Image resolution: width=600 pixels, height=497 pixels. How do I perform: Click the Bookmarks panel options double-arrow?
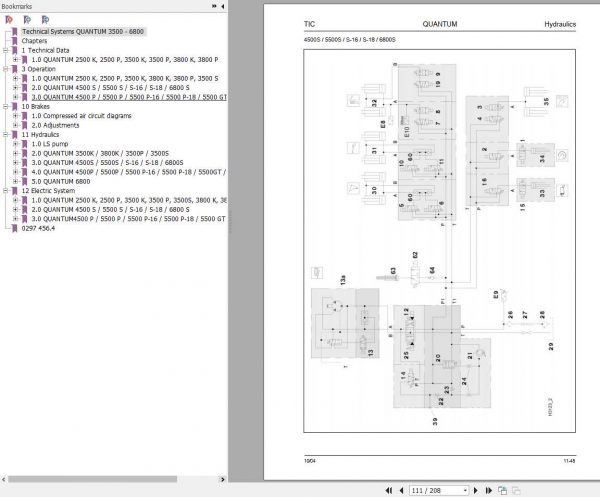[214, 6]
